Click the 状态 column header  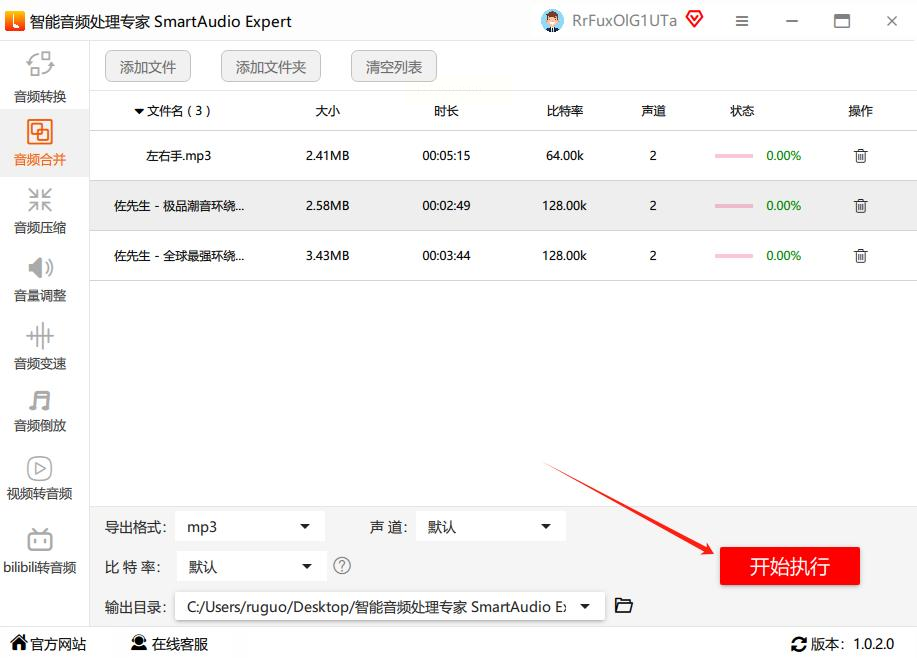tap(742, 111)
